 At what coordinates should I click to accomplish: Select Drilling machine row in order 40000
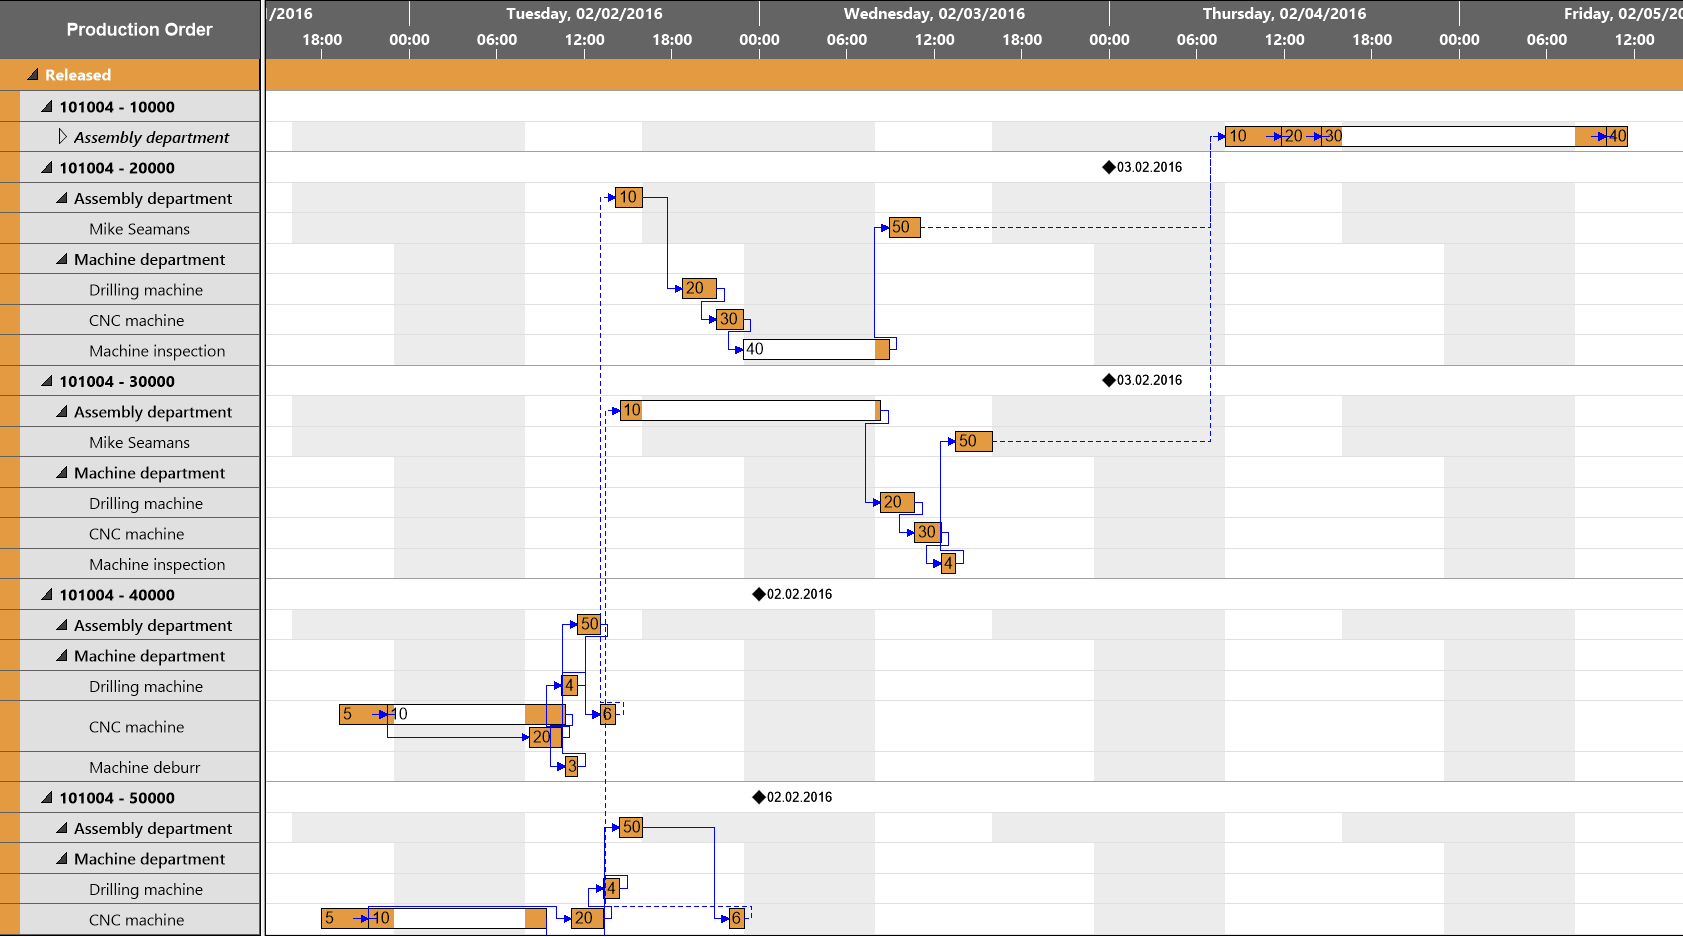(x=139, y=686)
